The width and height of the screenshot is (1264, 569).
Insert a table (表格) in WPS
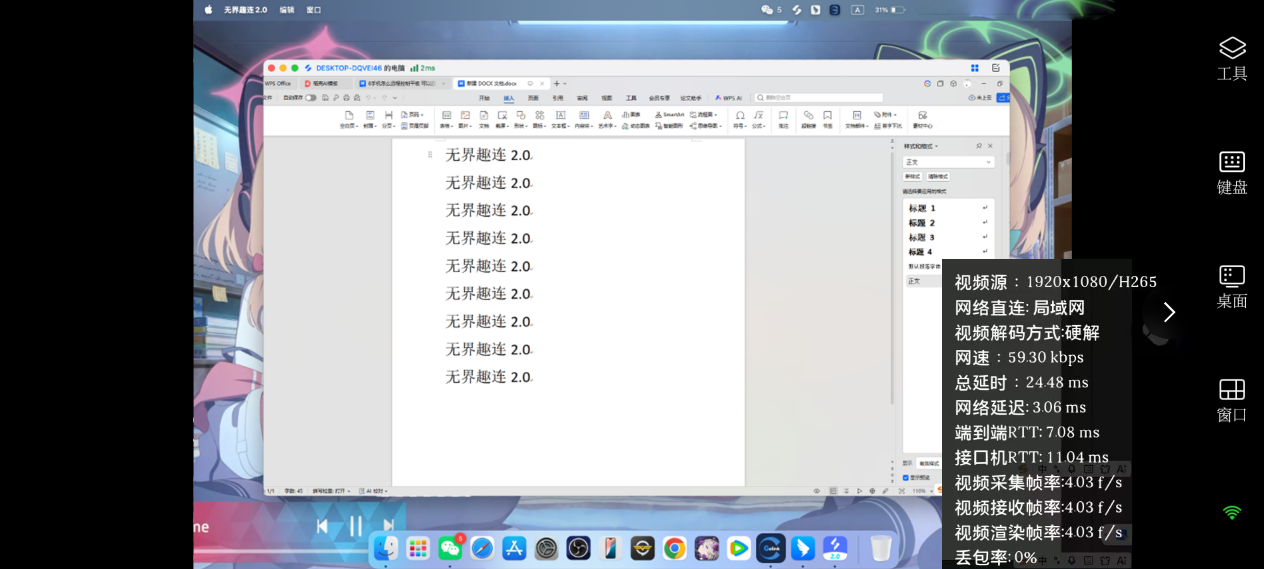tap(446, 121)
